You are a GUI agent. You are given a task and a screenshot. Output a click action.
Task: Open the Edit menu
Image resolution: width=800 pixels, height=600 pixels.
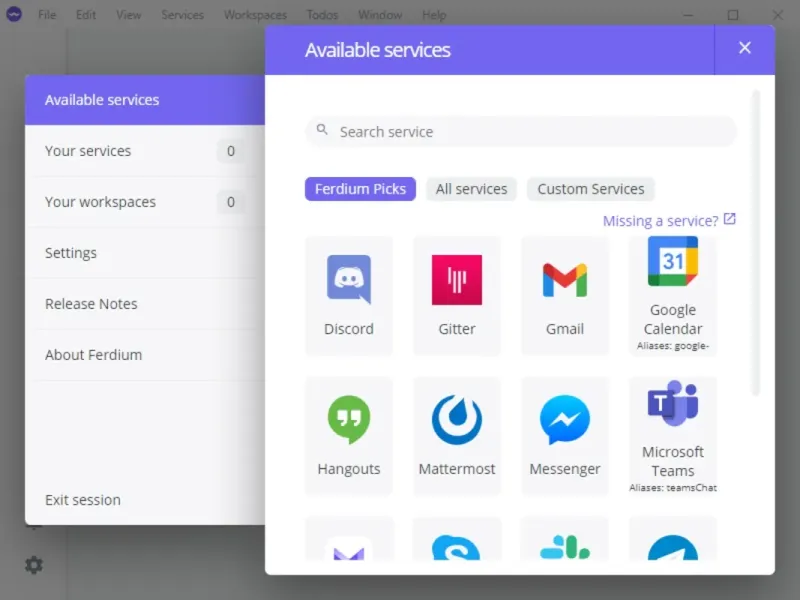[x=86, y=15]
